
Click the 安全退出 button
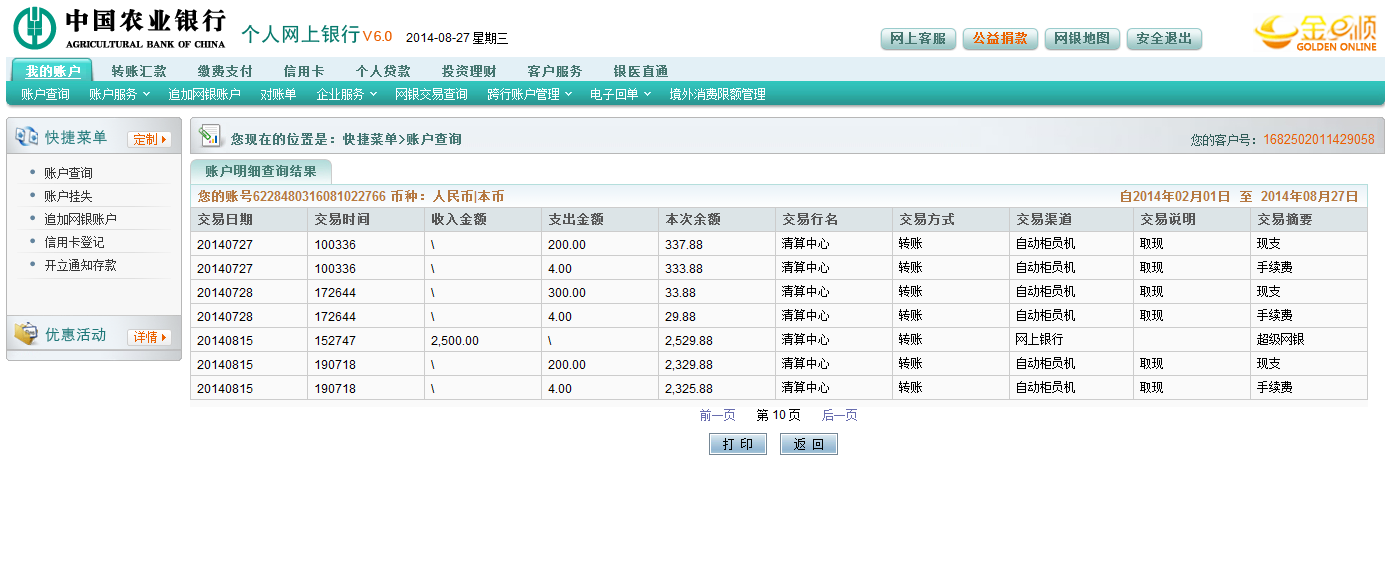coord(1164,39)
